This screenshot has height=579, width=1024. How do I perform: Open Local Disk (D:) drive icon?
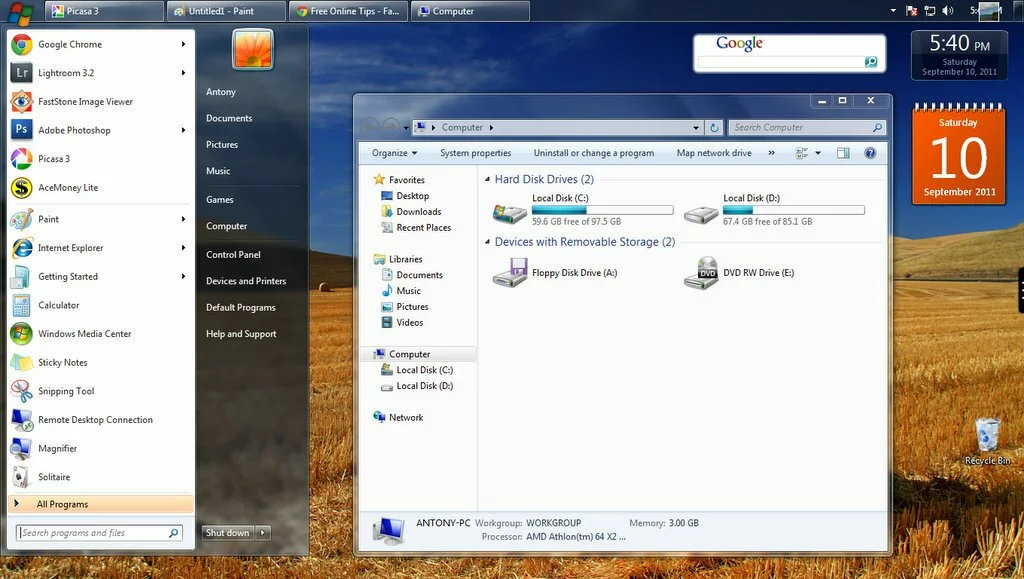tap(701, 213)
